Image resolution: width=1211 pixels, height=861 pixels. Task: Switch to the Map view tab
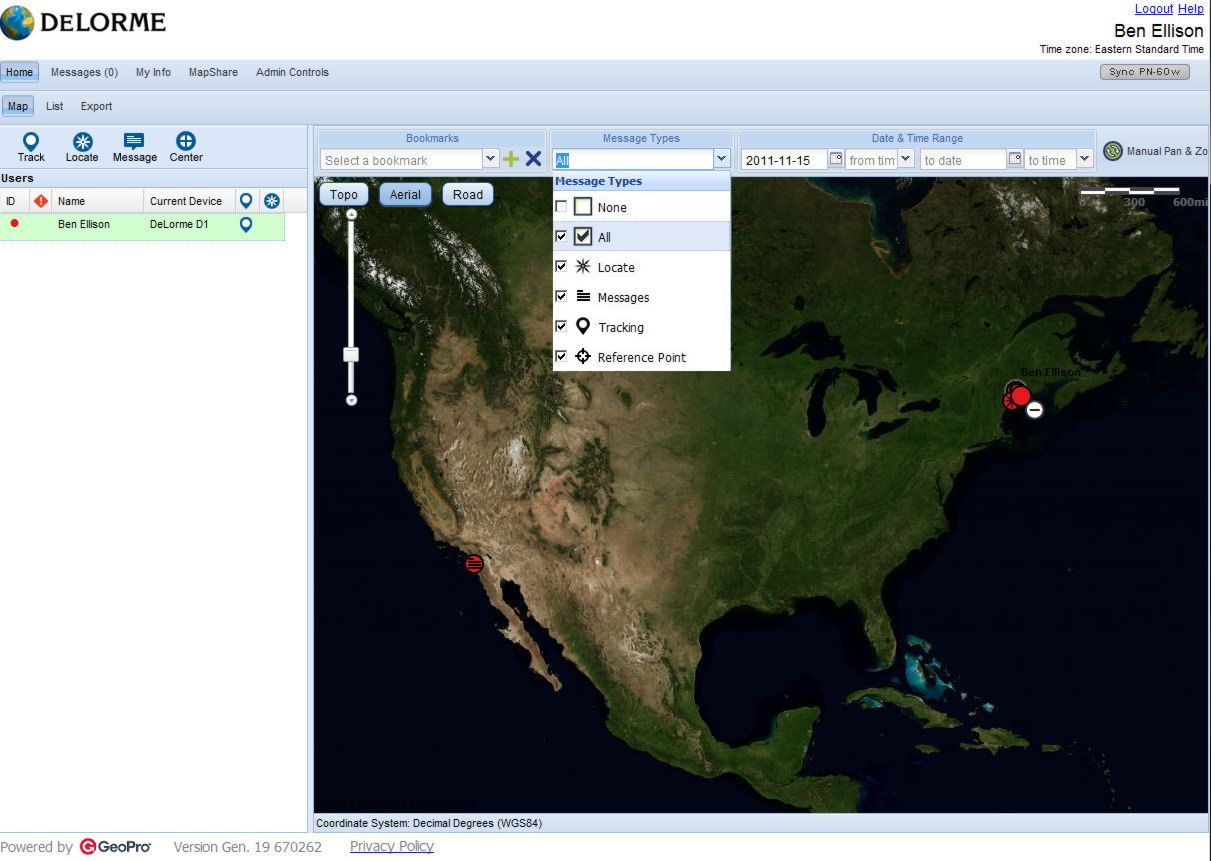pos(18,106)
